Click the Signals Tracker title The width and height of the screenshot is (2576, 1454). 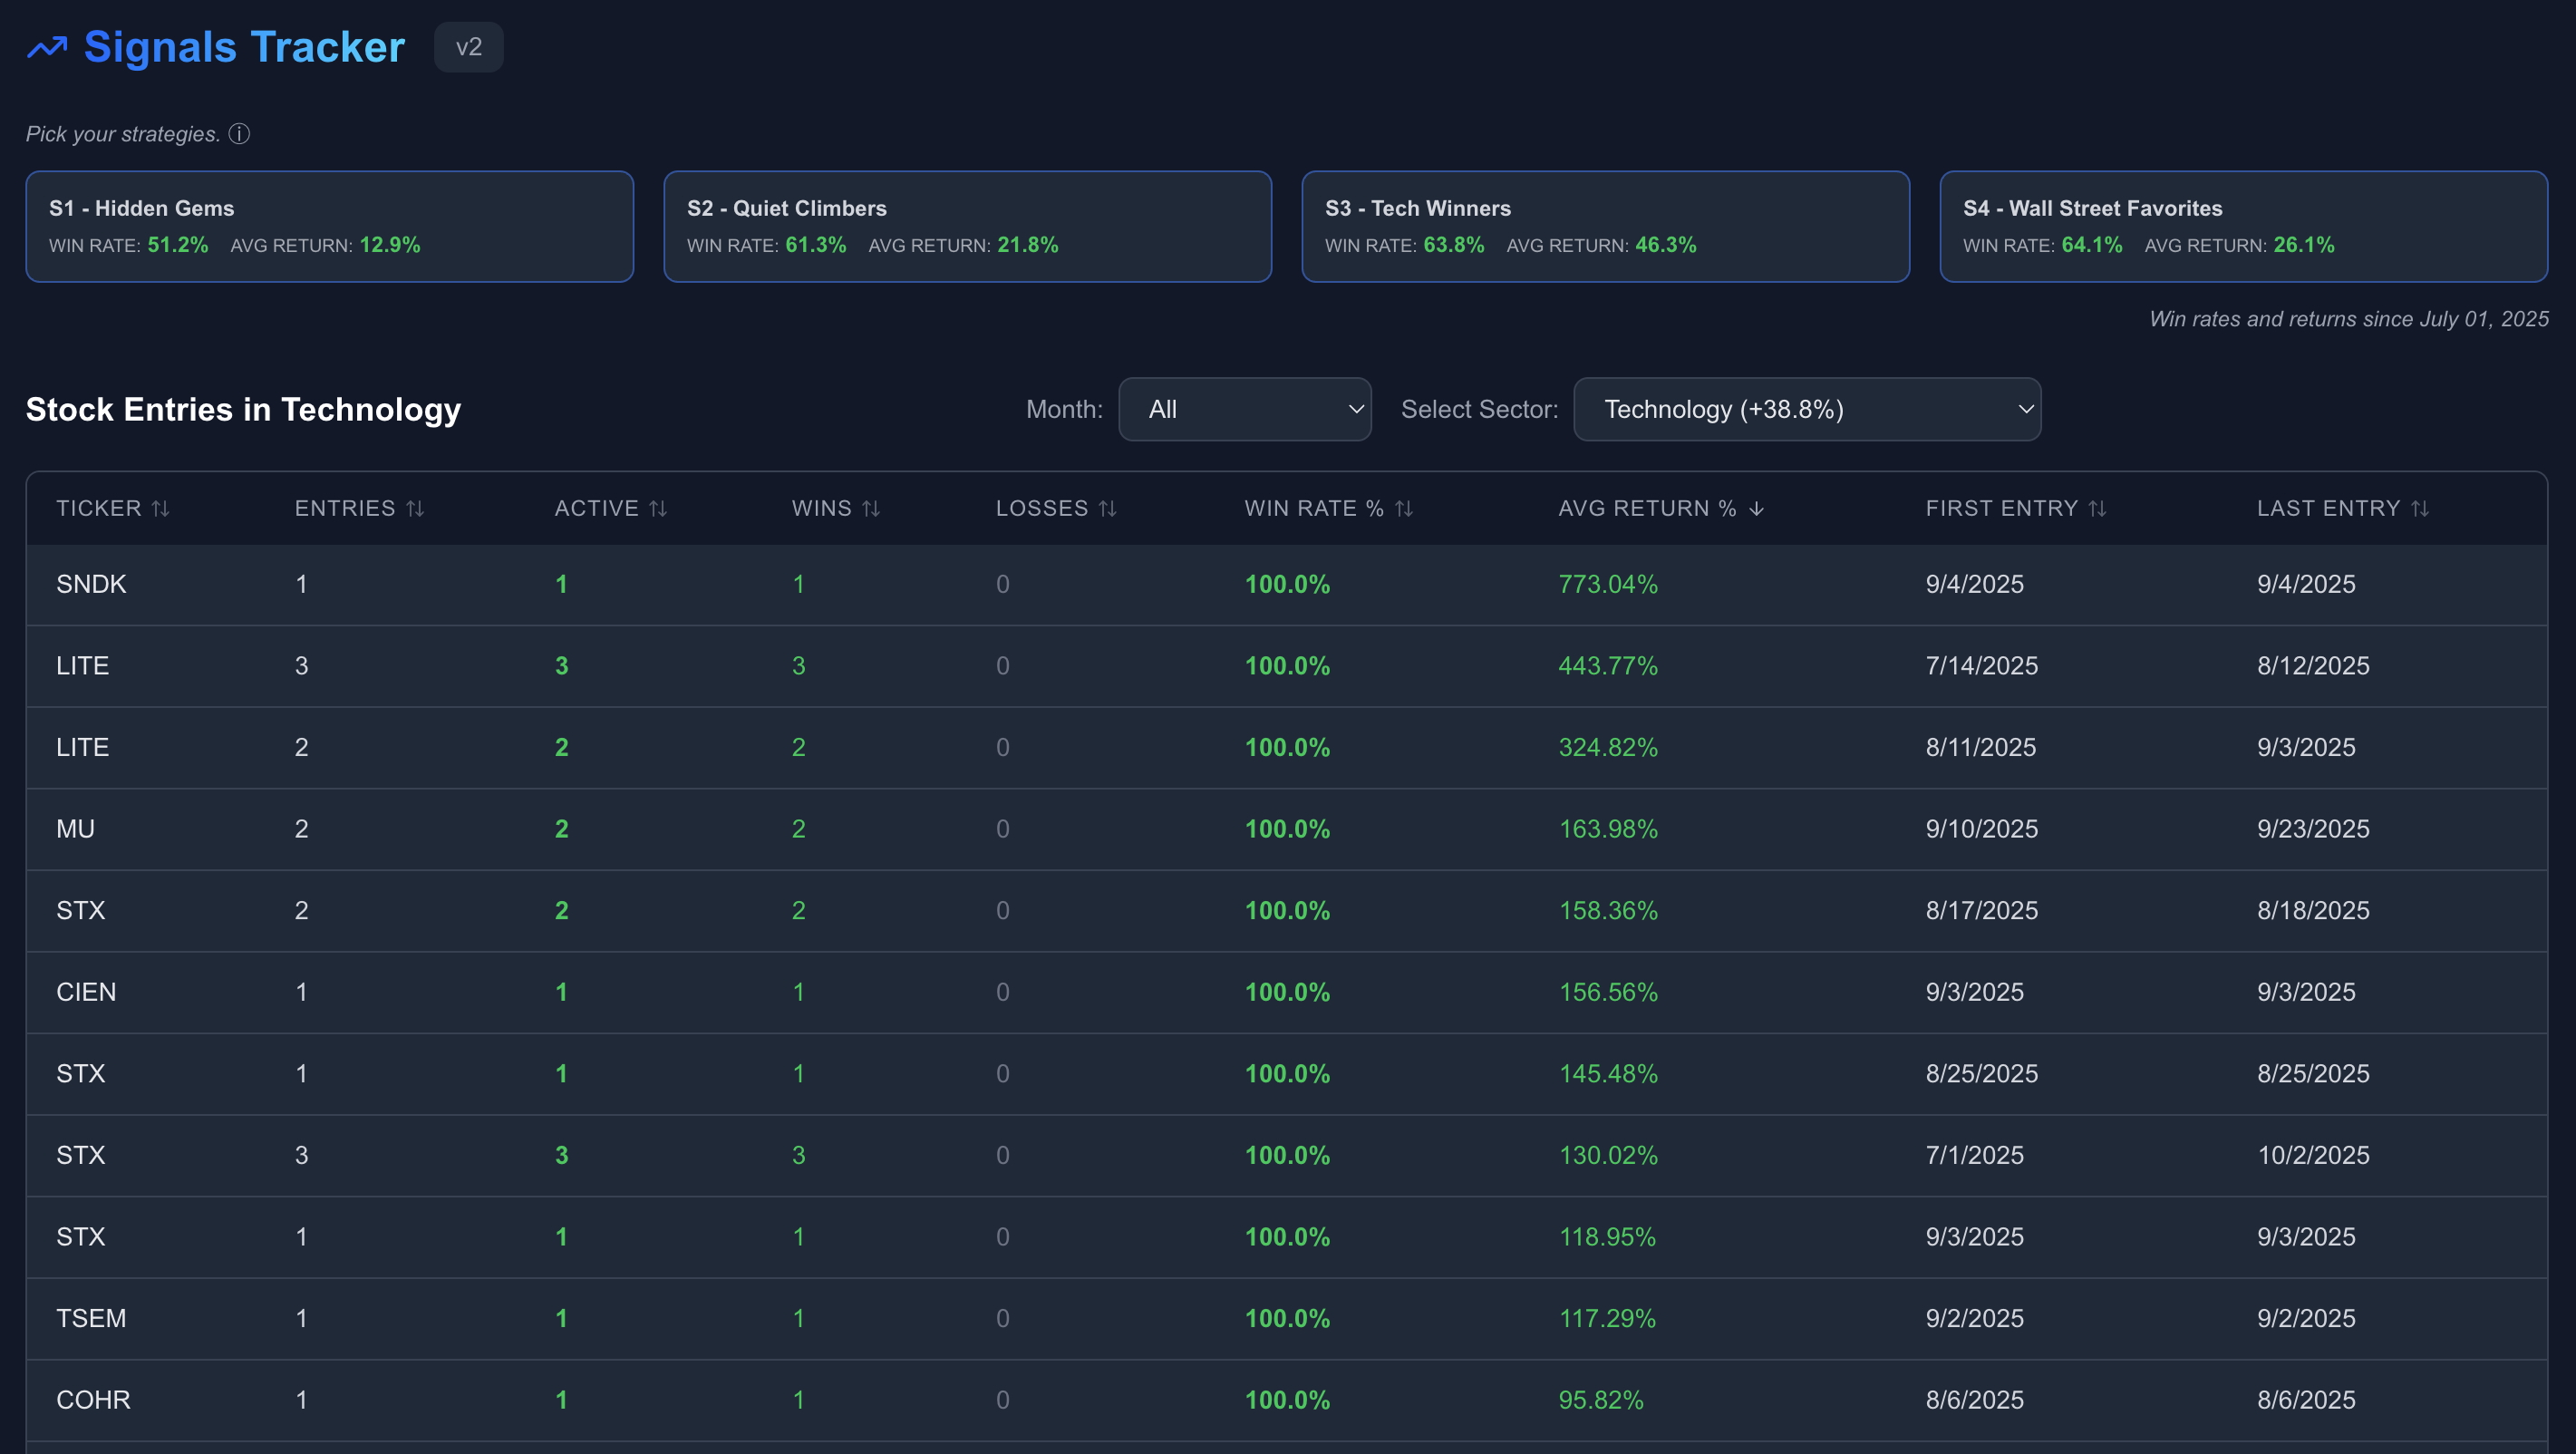coord(243,46)
